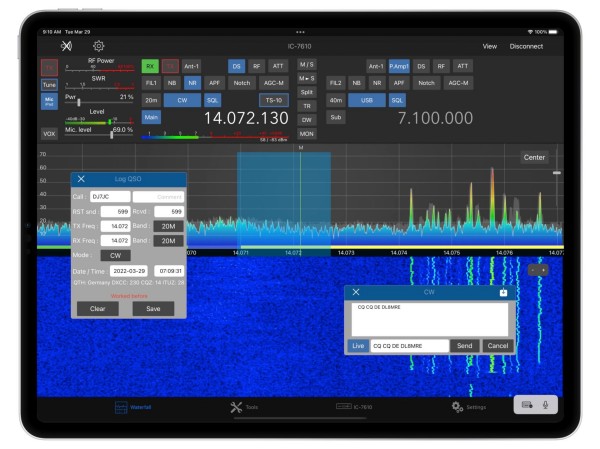The height and width of the screenshot is (449, 600).
Task: Close the Log QSO panel
Action: pyautogui.click(x=82, y=179)
